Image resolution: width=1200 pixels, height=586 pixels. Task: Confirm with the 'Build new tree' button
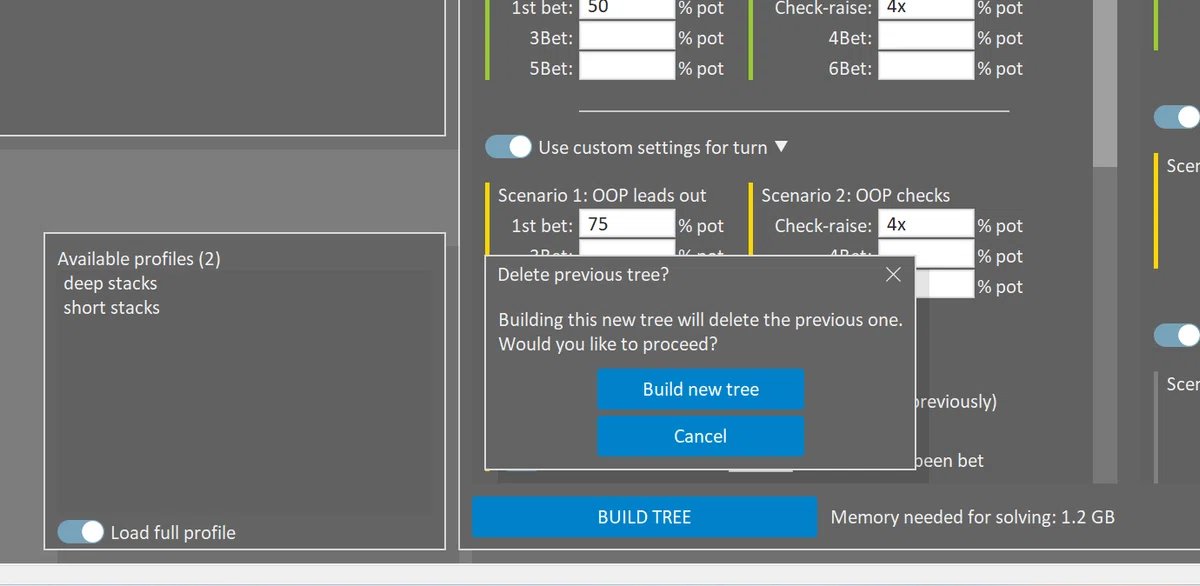[701, 389]
